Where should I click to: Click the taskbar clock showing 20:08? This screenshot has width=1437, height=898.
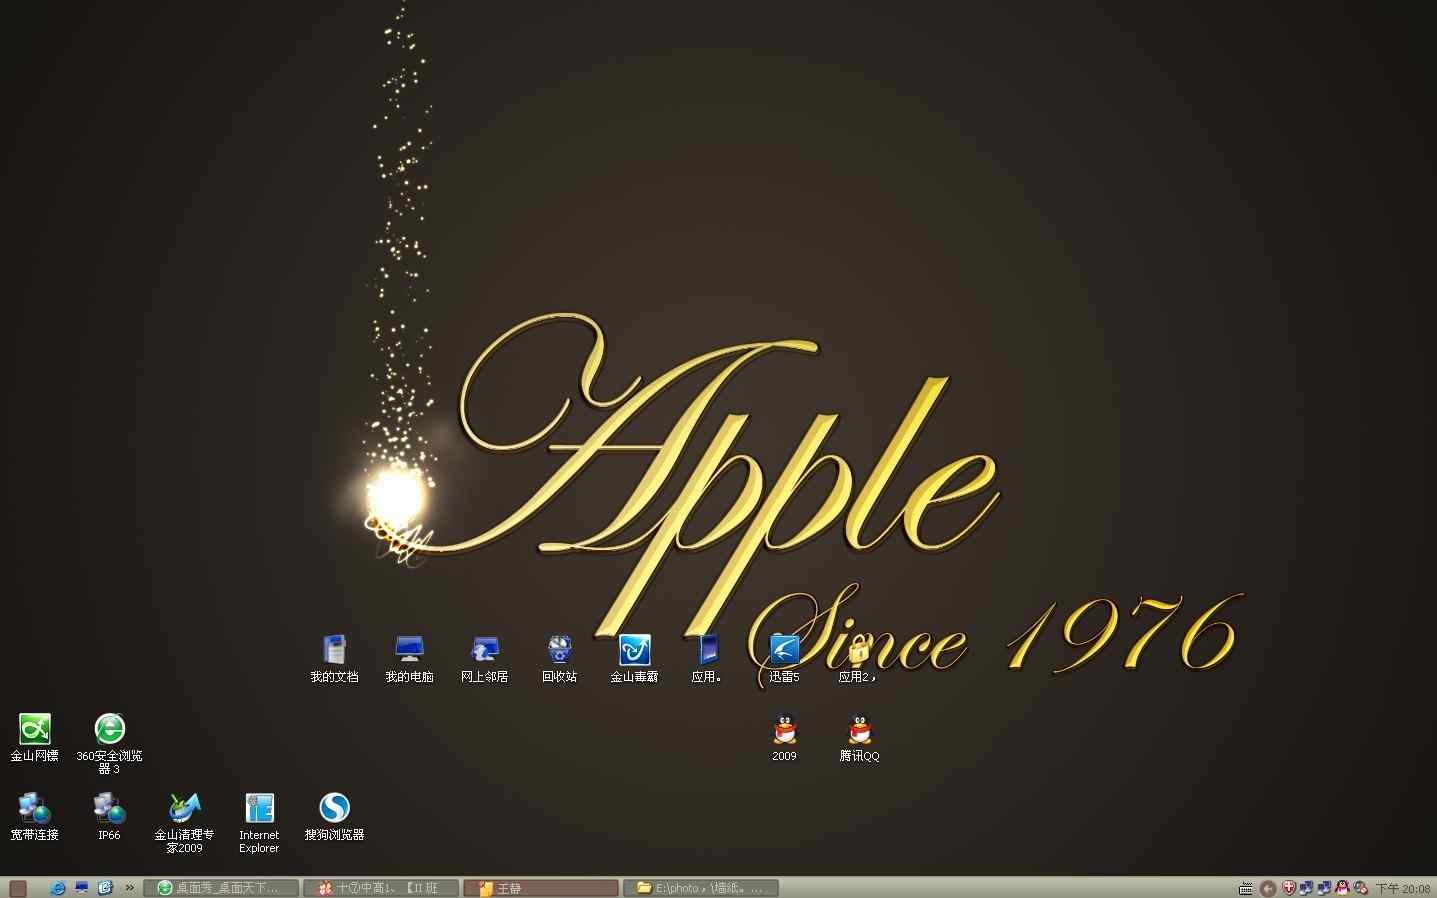coord(1403,889)
